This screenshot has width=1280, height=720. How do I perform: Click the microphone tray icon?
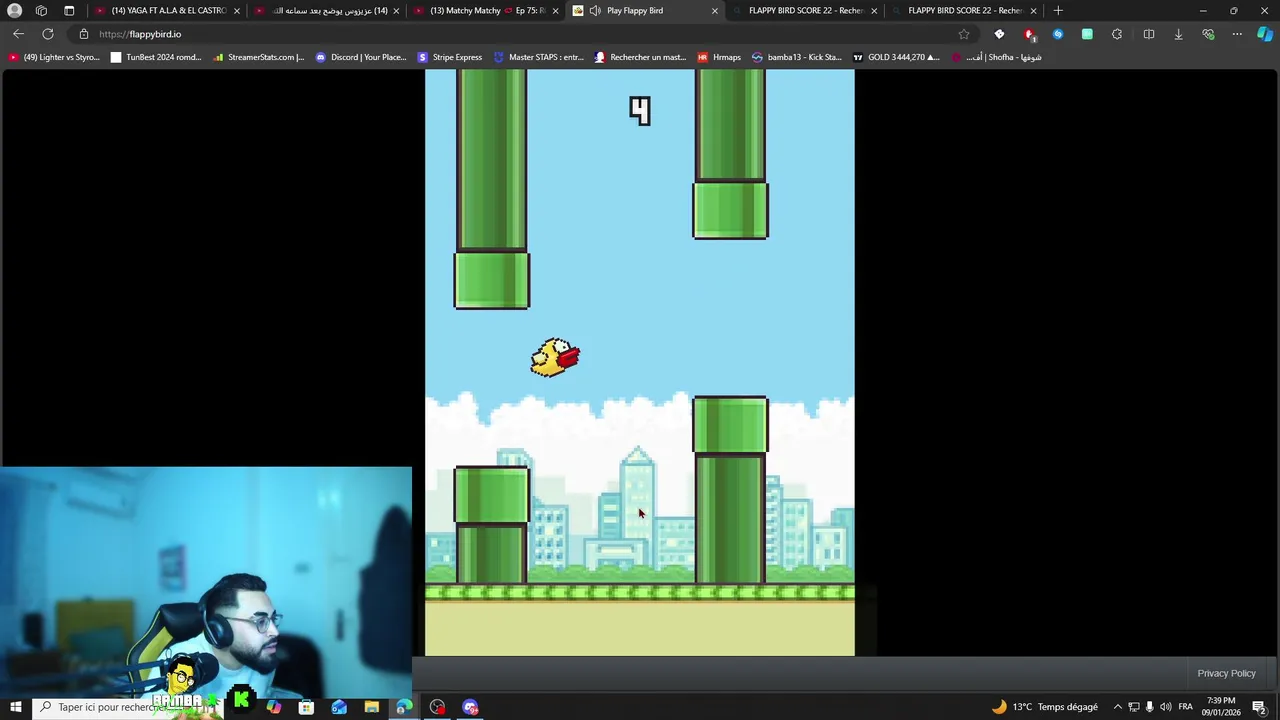[x=1150, y=707]
